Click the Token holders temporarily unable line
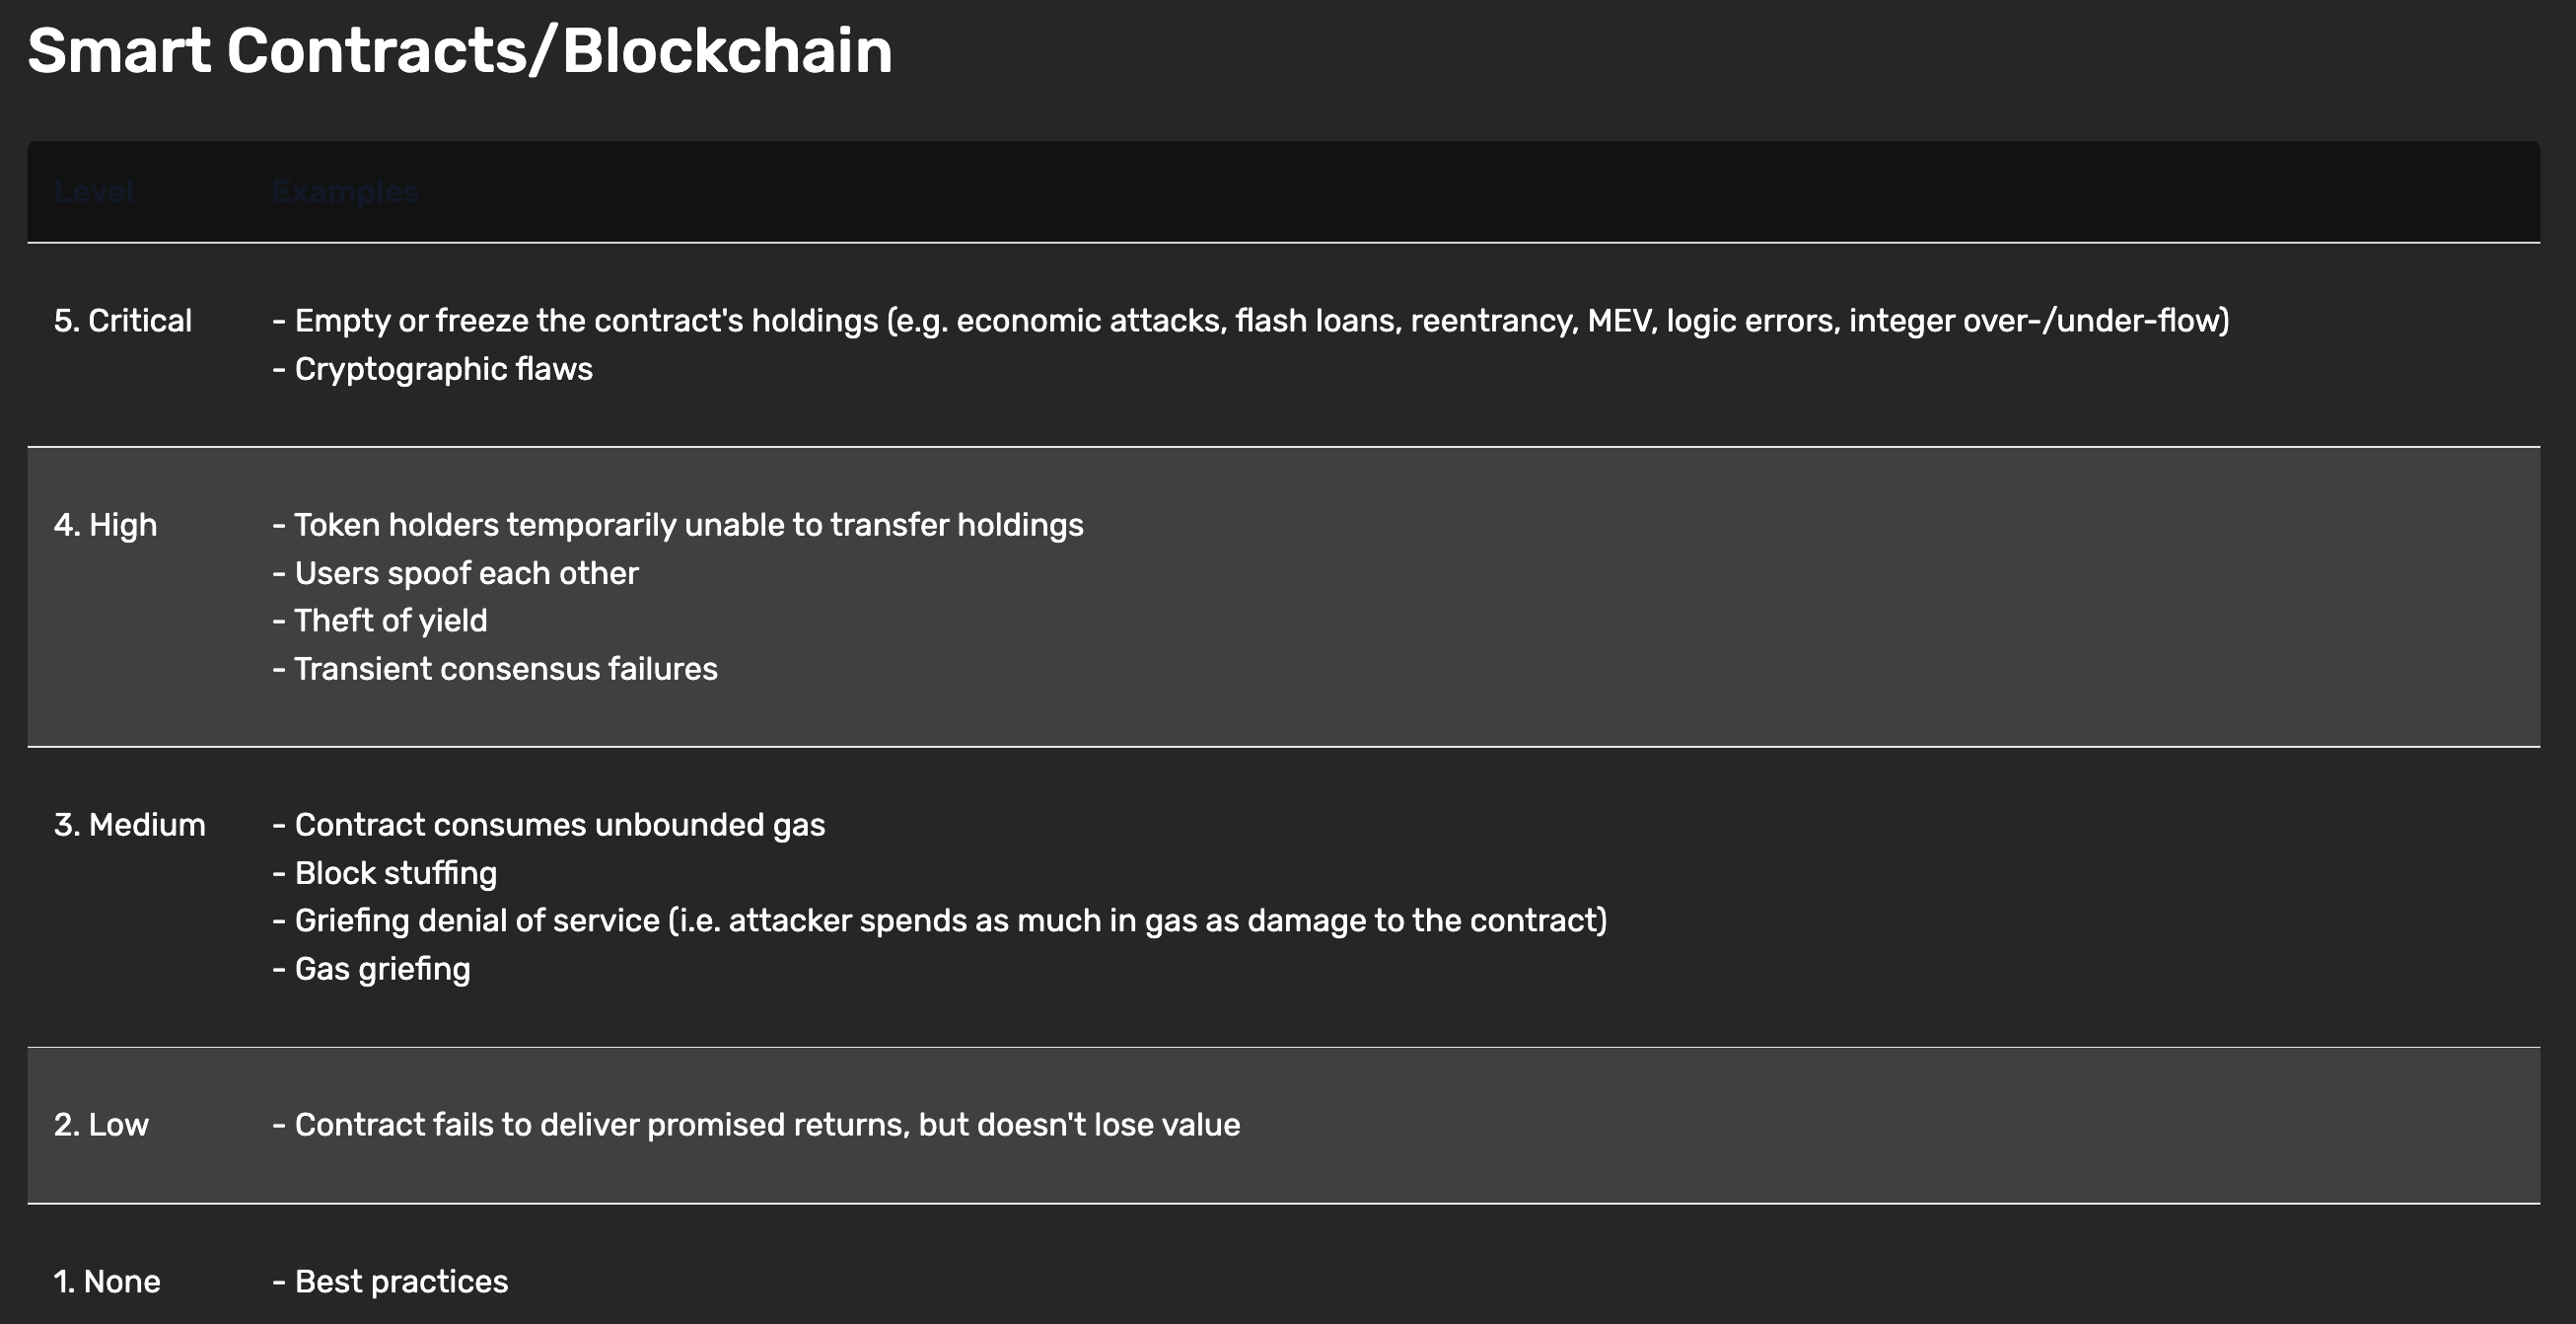 [x=678, y=525]
